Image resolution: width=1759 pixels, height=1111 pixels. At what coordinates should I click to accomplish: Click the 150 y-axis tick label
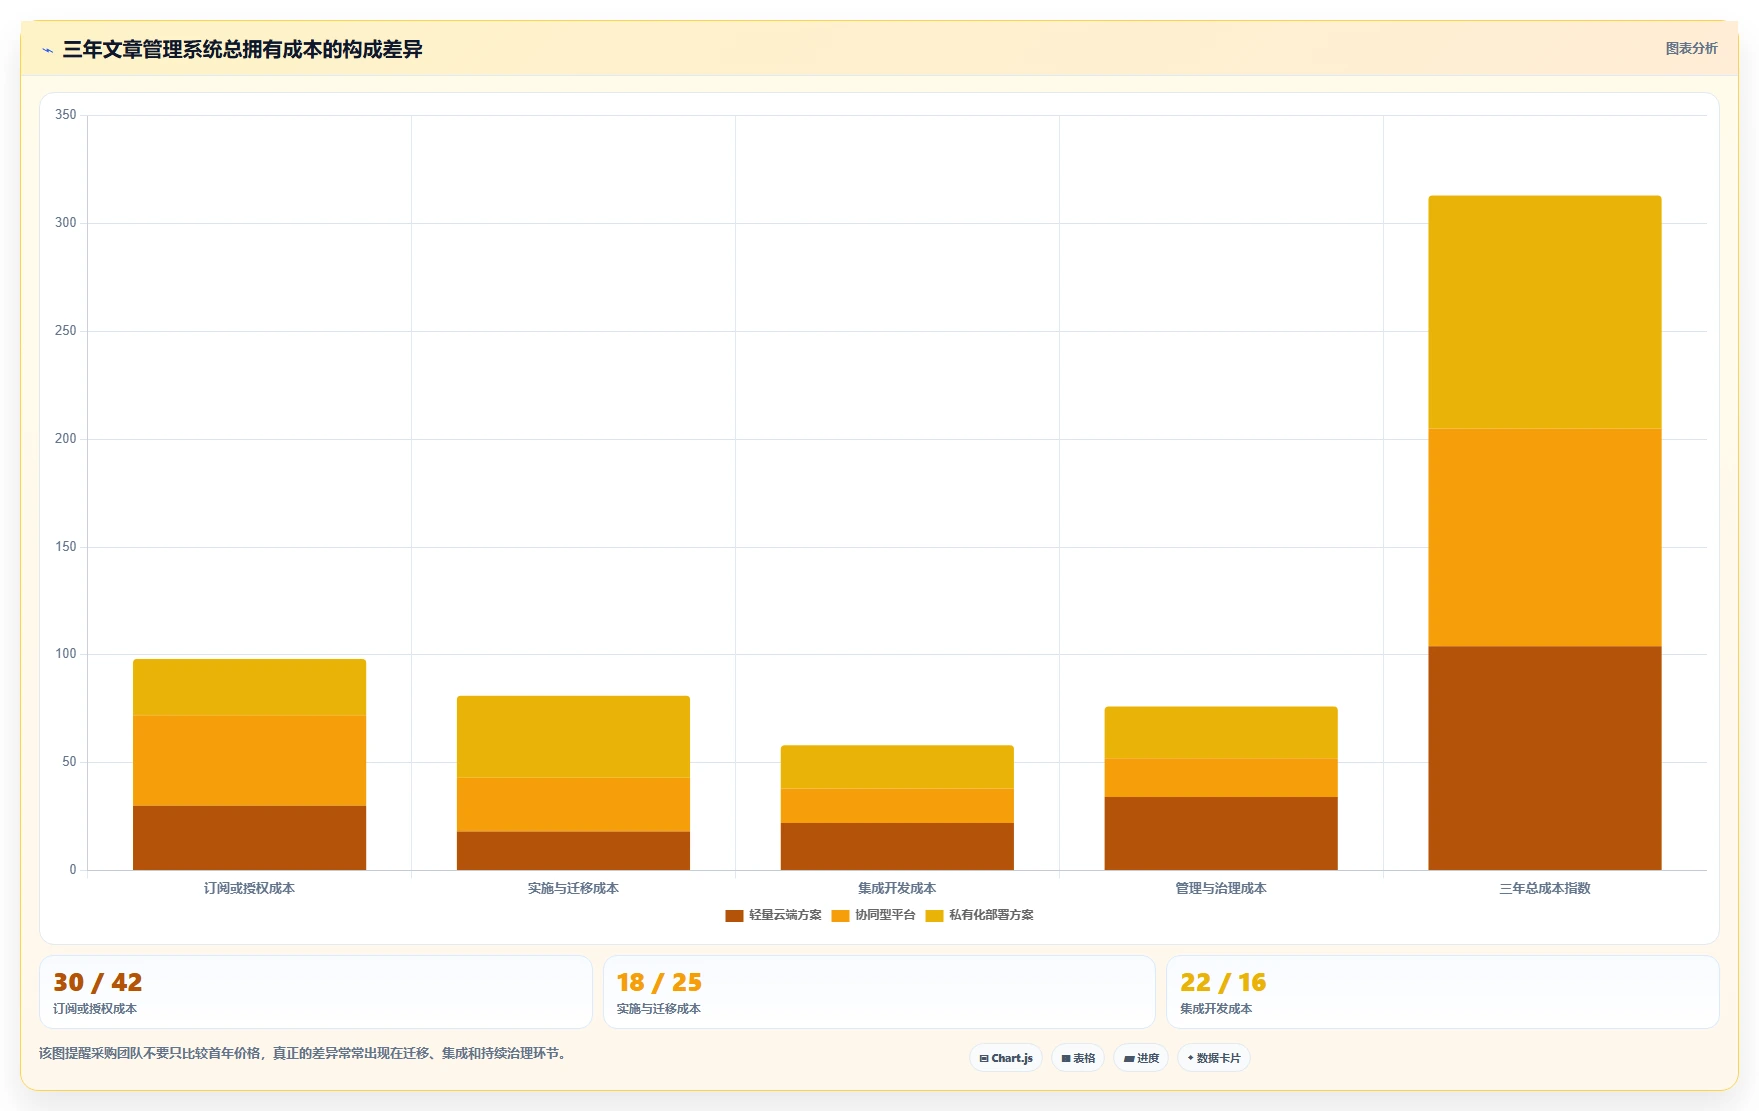coord(66,547)
